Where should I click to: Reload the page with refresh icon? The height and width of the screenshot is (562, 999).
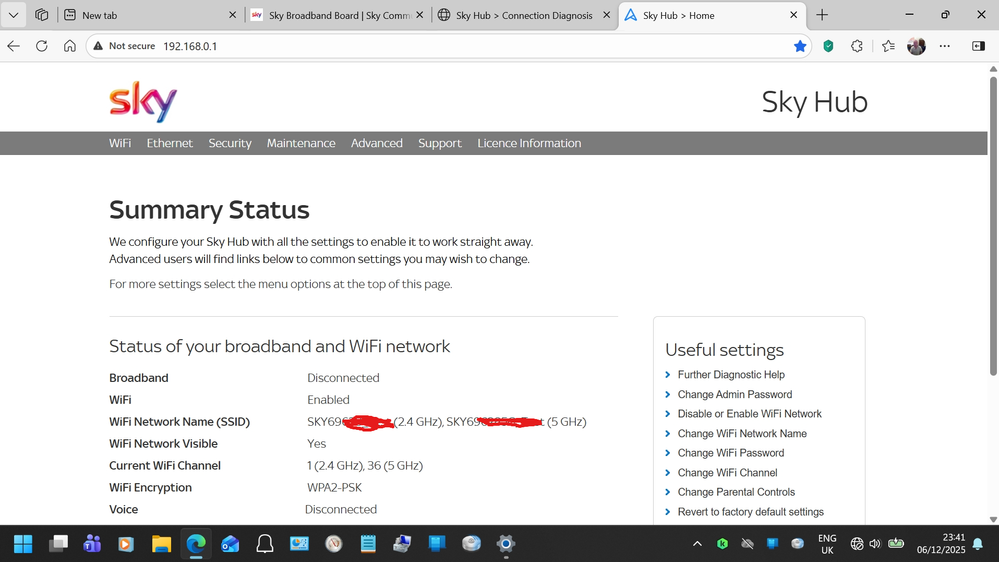(x=41, y=46)
